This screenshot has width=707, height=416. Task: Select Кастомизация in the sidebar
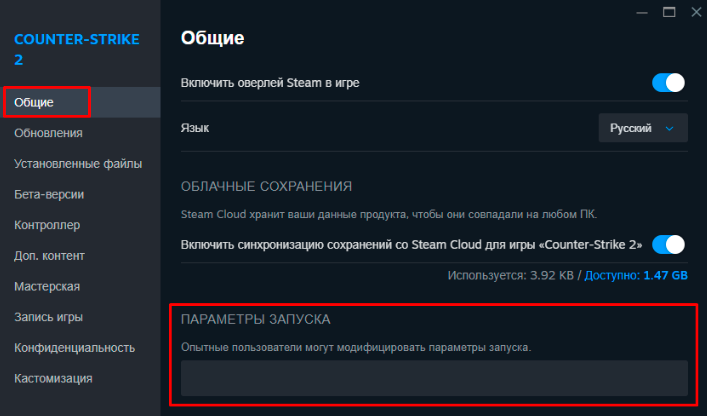[x=53, y=378]
